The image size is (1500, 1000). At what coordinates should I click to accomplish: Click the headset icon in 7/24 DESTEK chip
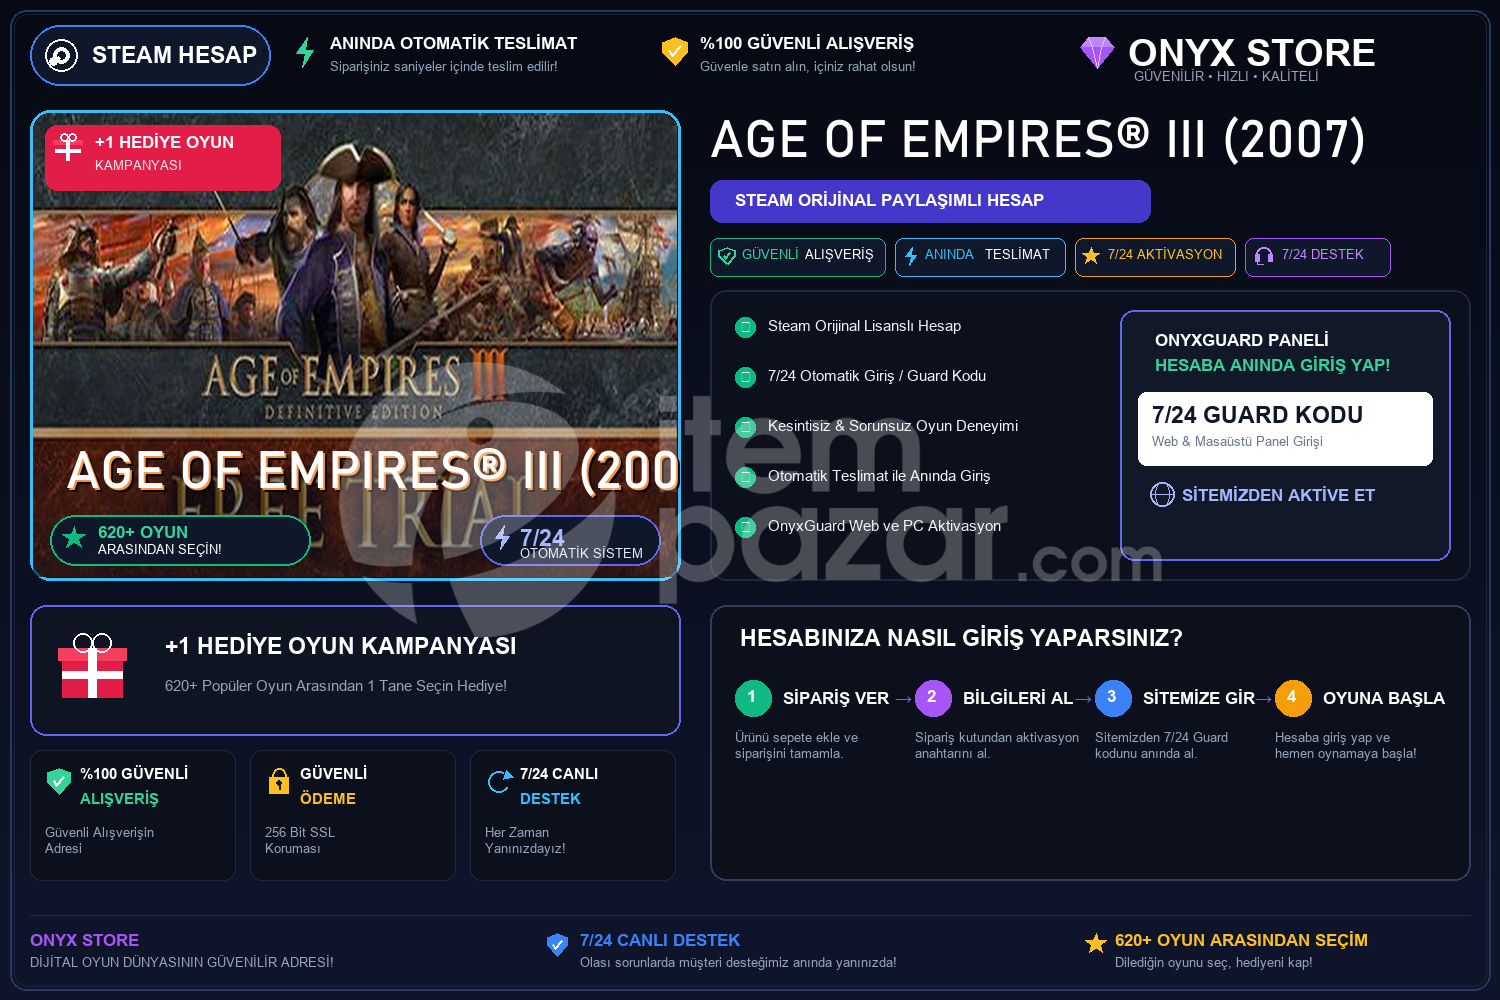1264,256
